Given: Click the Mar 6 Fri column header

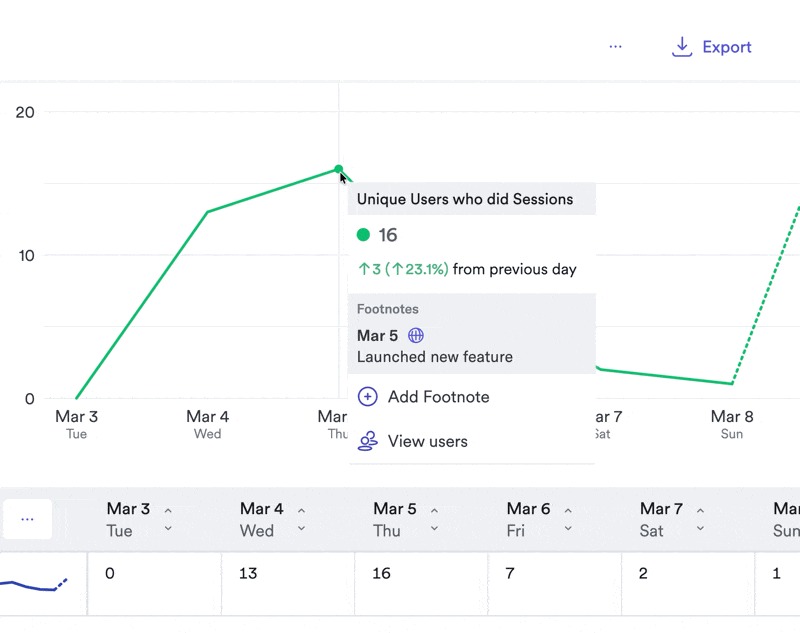Looking at the screenshot, I should pos(528,519).
